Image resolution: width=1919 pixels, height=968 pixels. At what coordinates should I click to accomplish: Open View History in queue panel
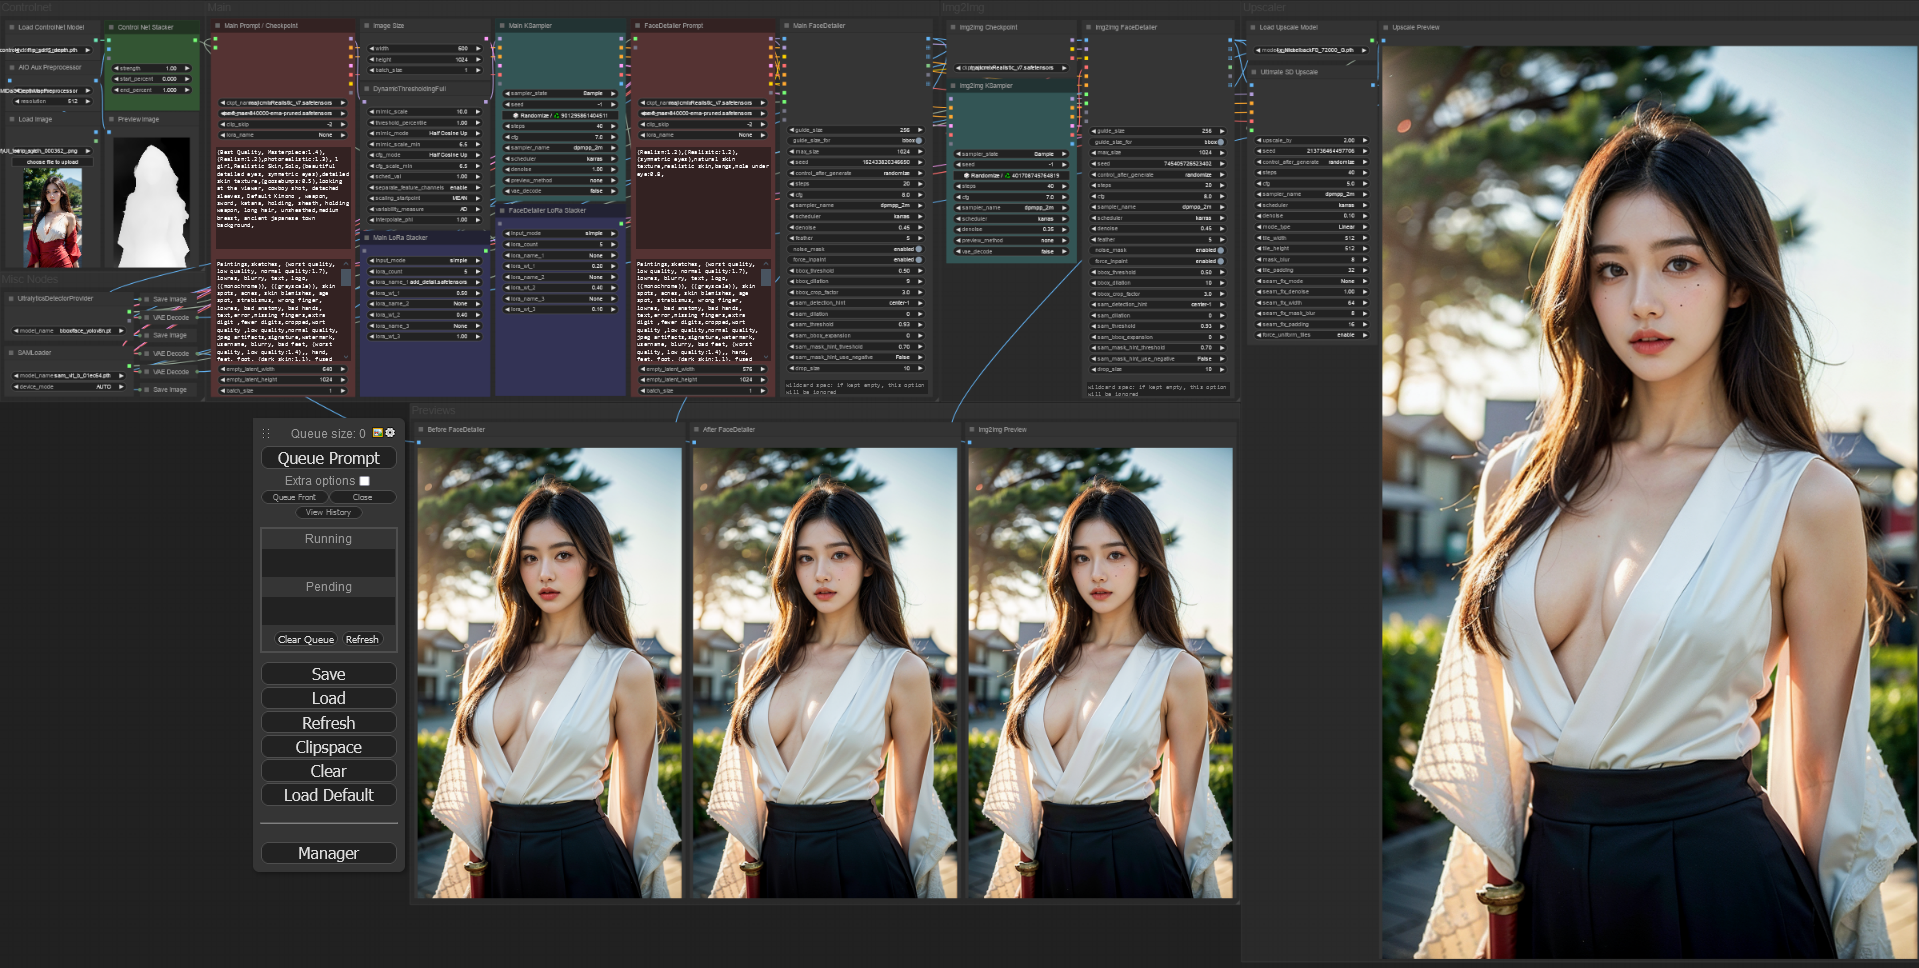pyautogui.click(x=328, y=512)
